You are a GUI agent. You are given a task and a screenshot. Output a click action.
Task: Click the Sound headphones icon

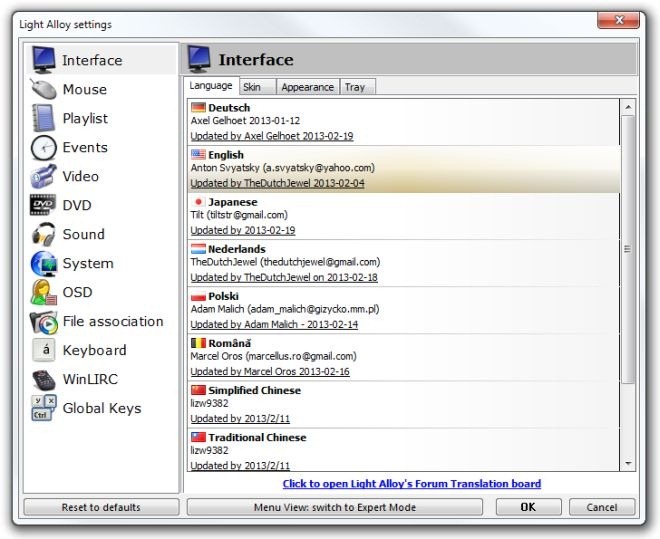pyautogui.click(x=43, y=234)
